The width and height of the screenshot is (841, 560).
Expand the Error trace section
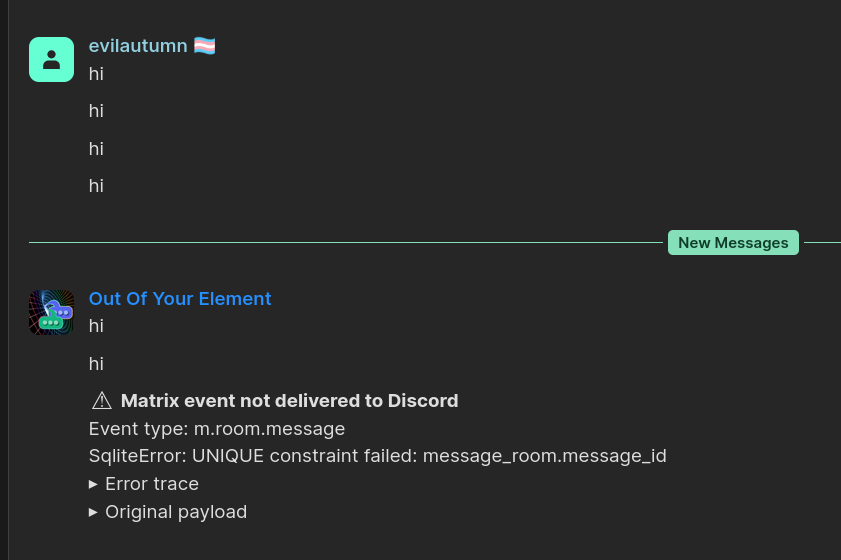click(x=144, y=484)
